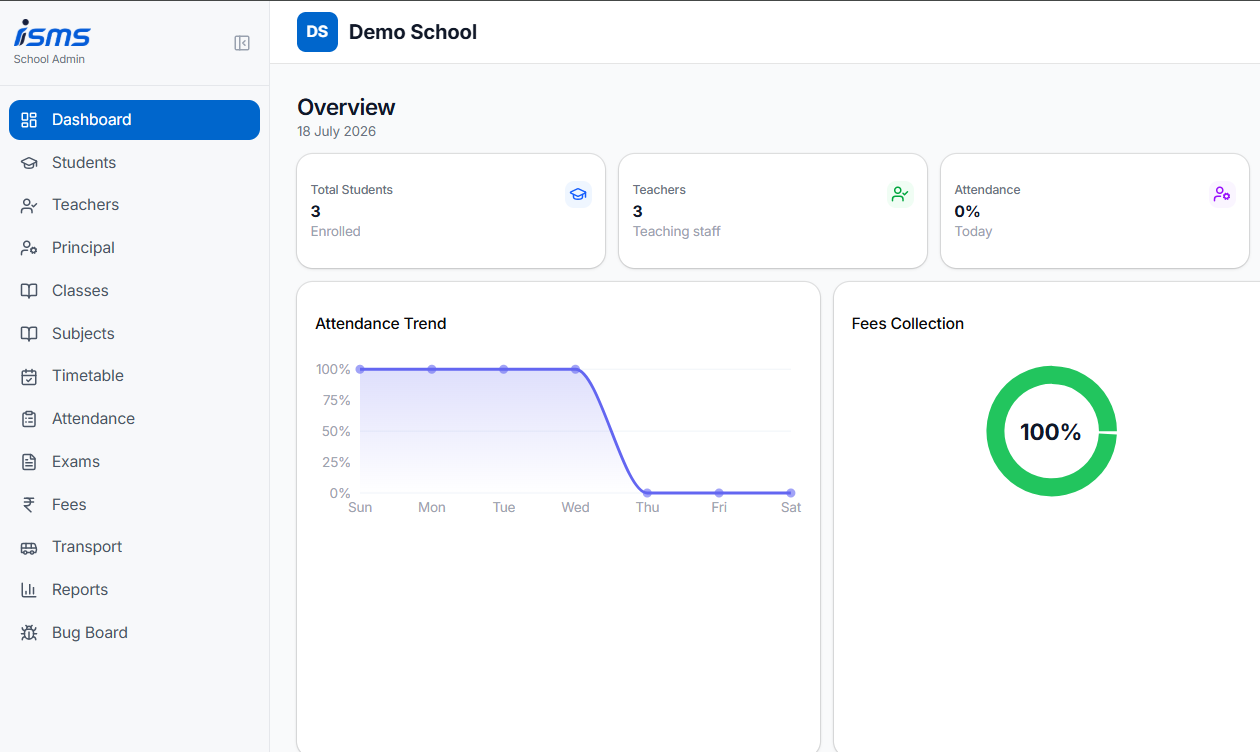Click the Principal user-gear icon
1260x752 pixels.
pyautogui.click(x=29, y=248)
